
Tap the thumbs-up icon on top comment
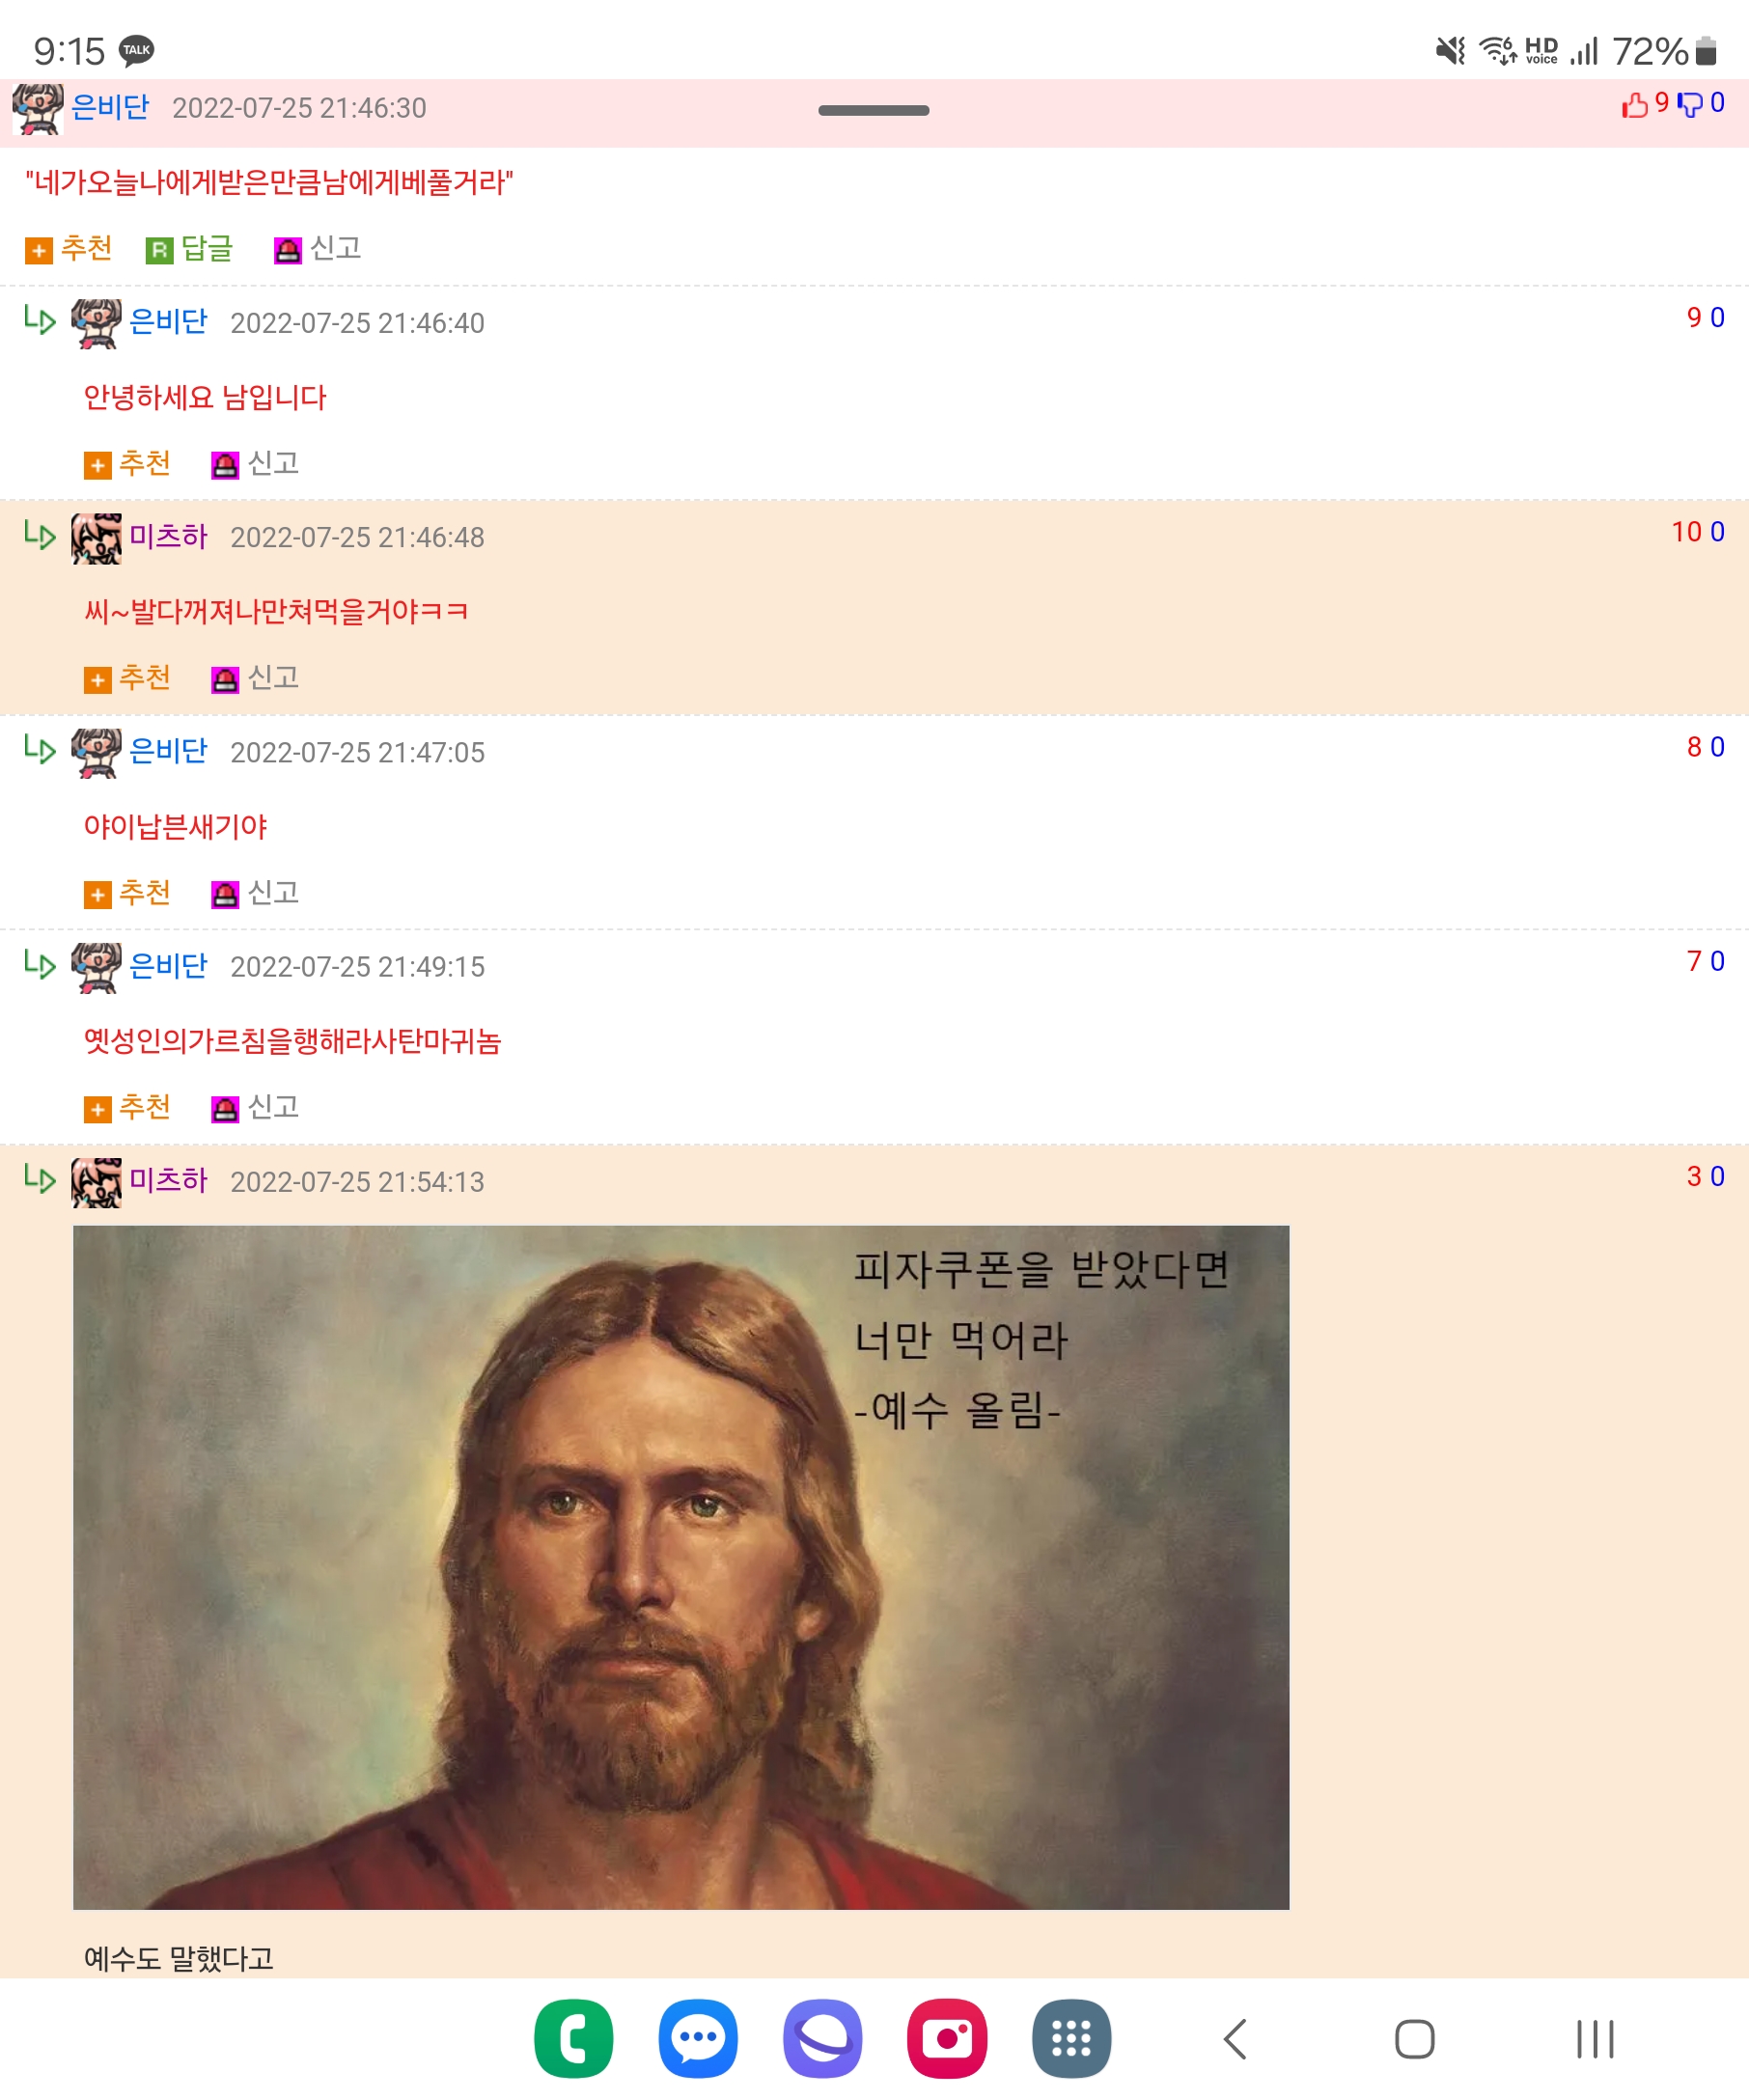click(x=1635, y=104)
